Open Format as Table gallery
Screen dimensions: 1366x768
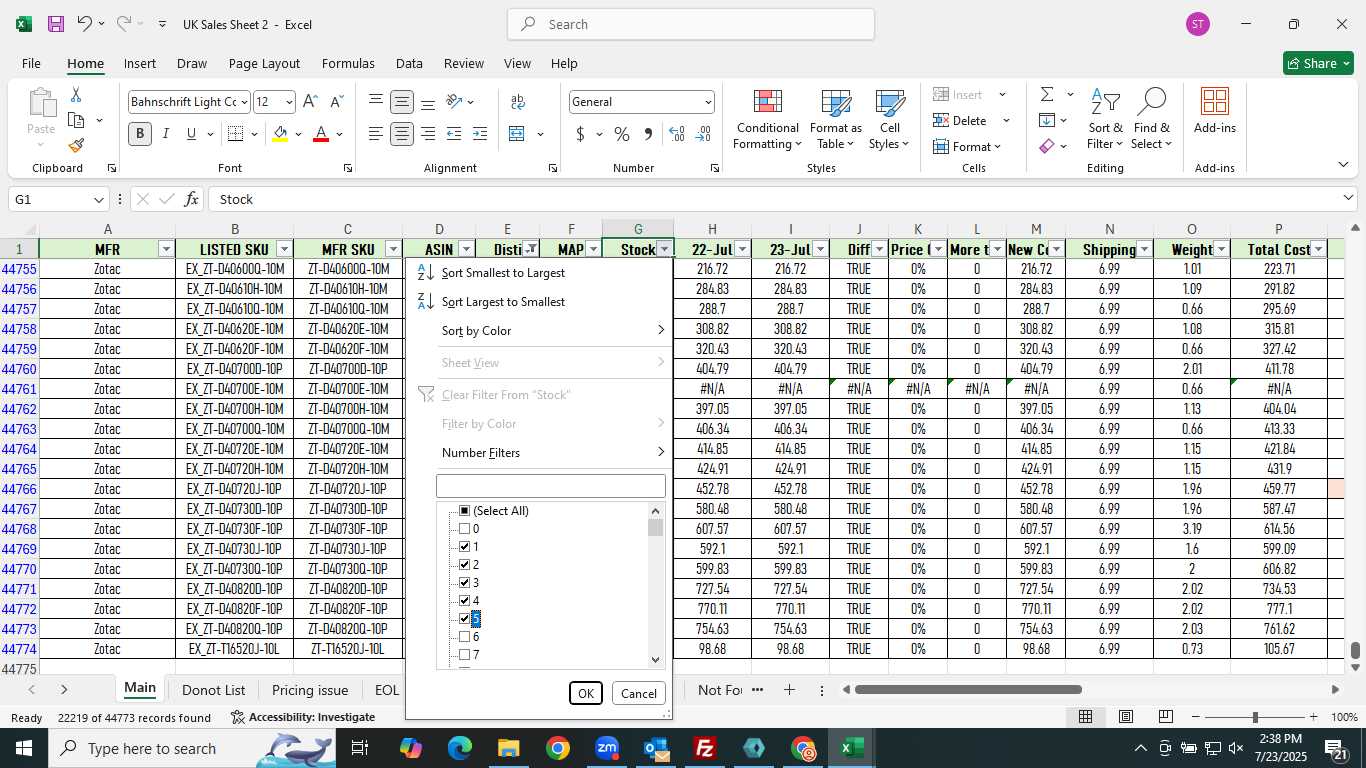point(835,120)
